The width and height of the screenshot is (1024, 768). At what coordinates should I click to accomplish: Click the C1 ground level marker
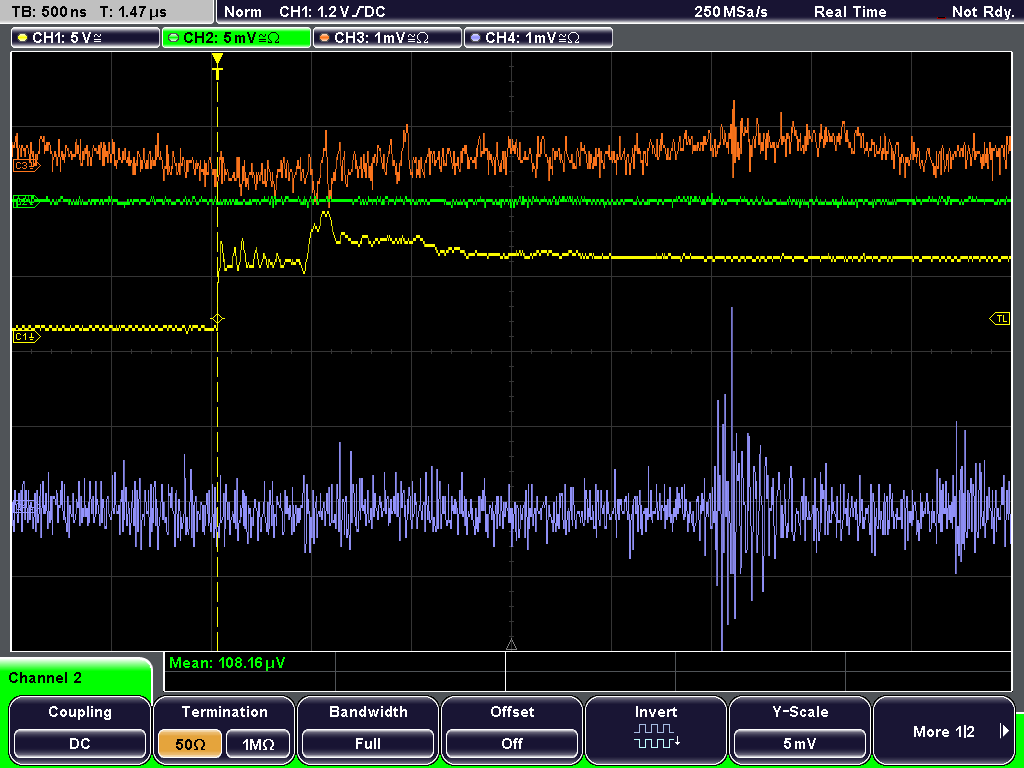point(26,336)
